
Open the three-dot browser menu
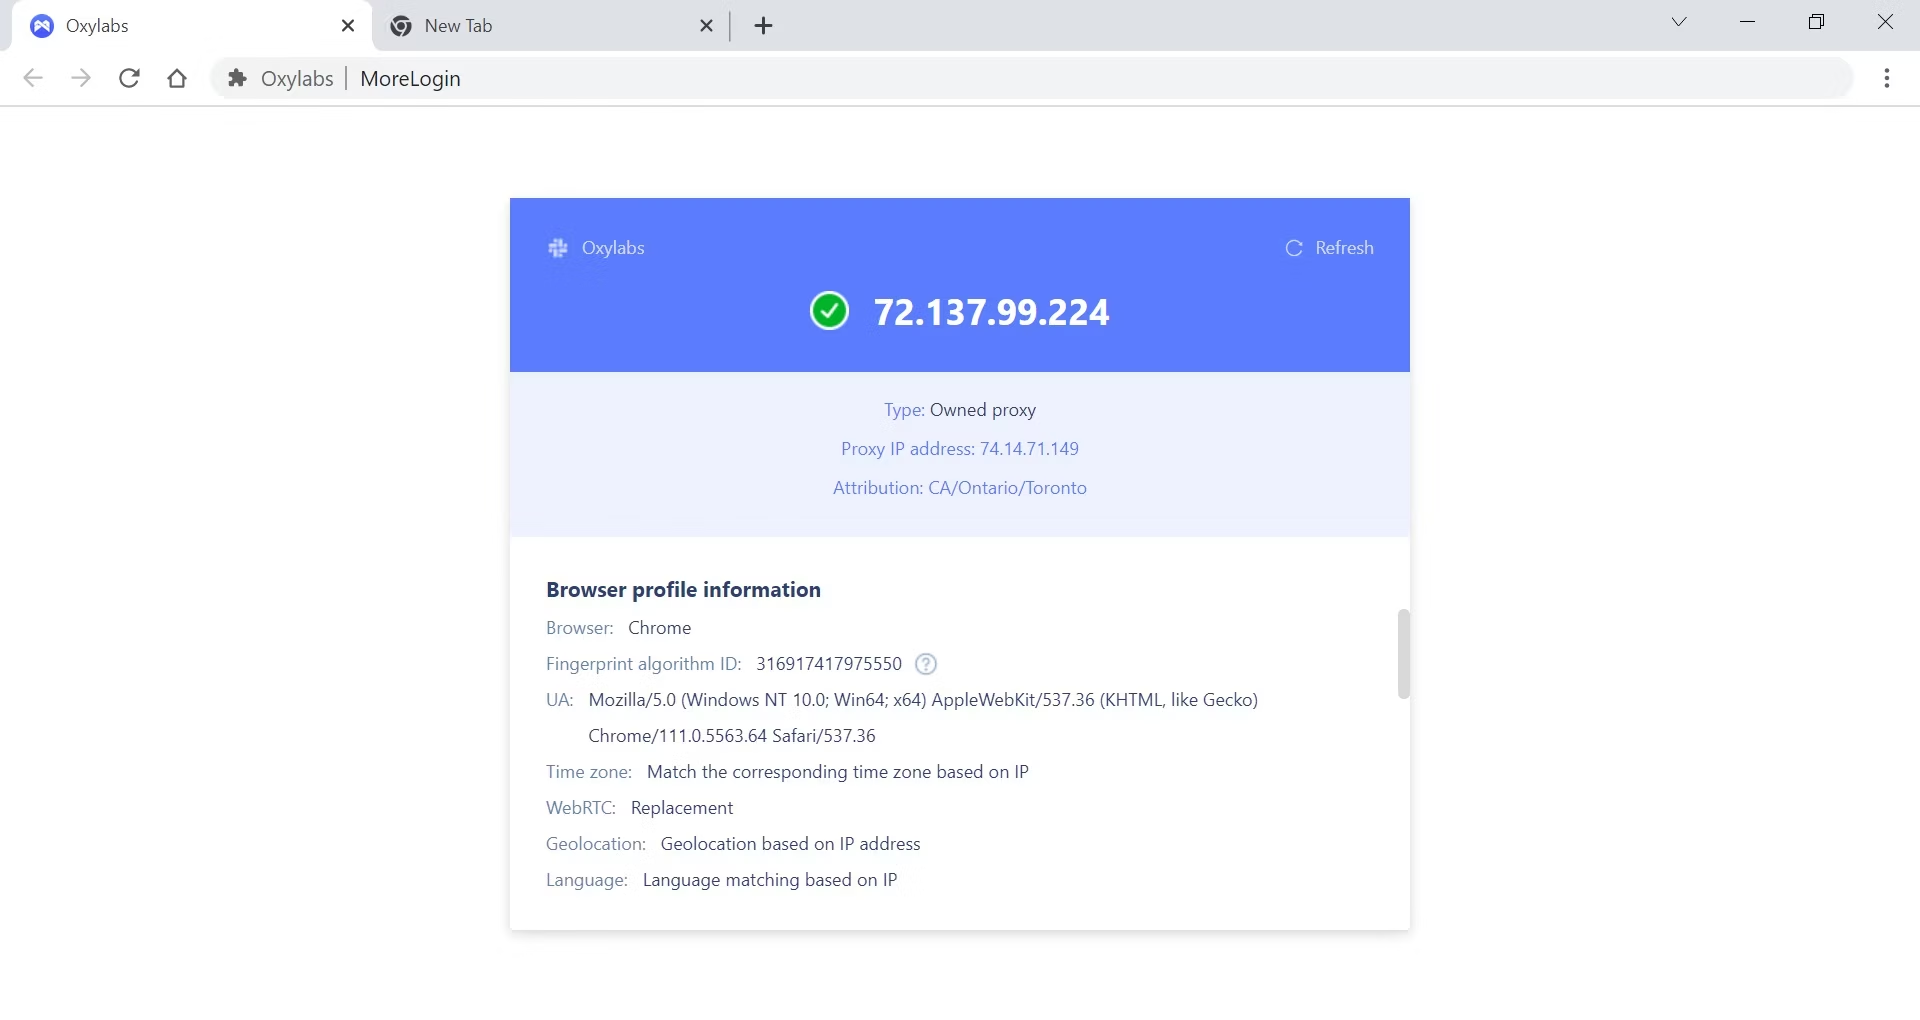pos(1886,78)
